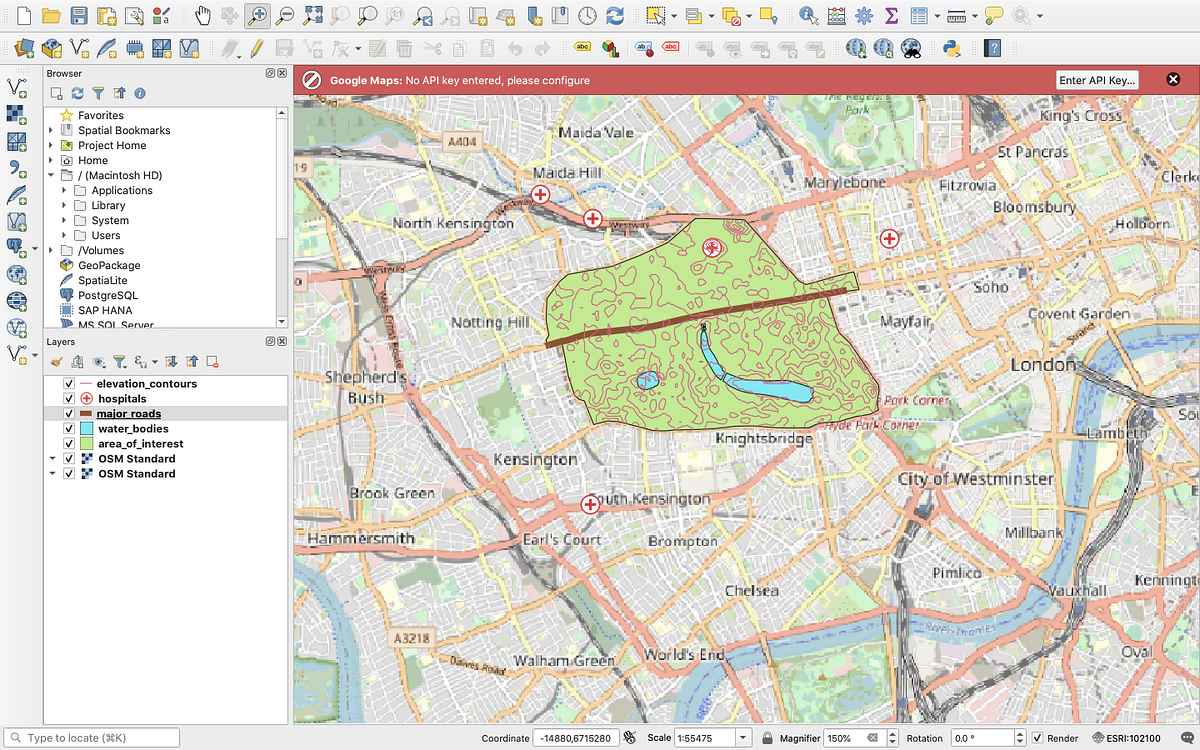
Task: Select the Measure Line tool
Action: point(956,15)
